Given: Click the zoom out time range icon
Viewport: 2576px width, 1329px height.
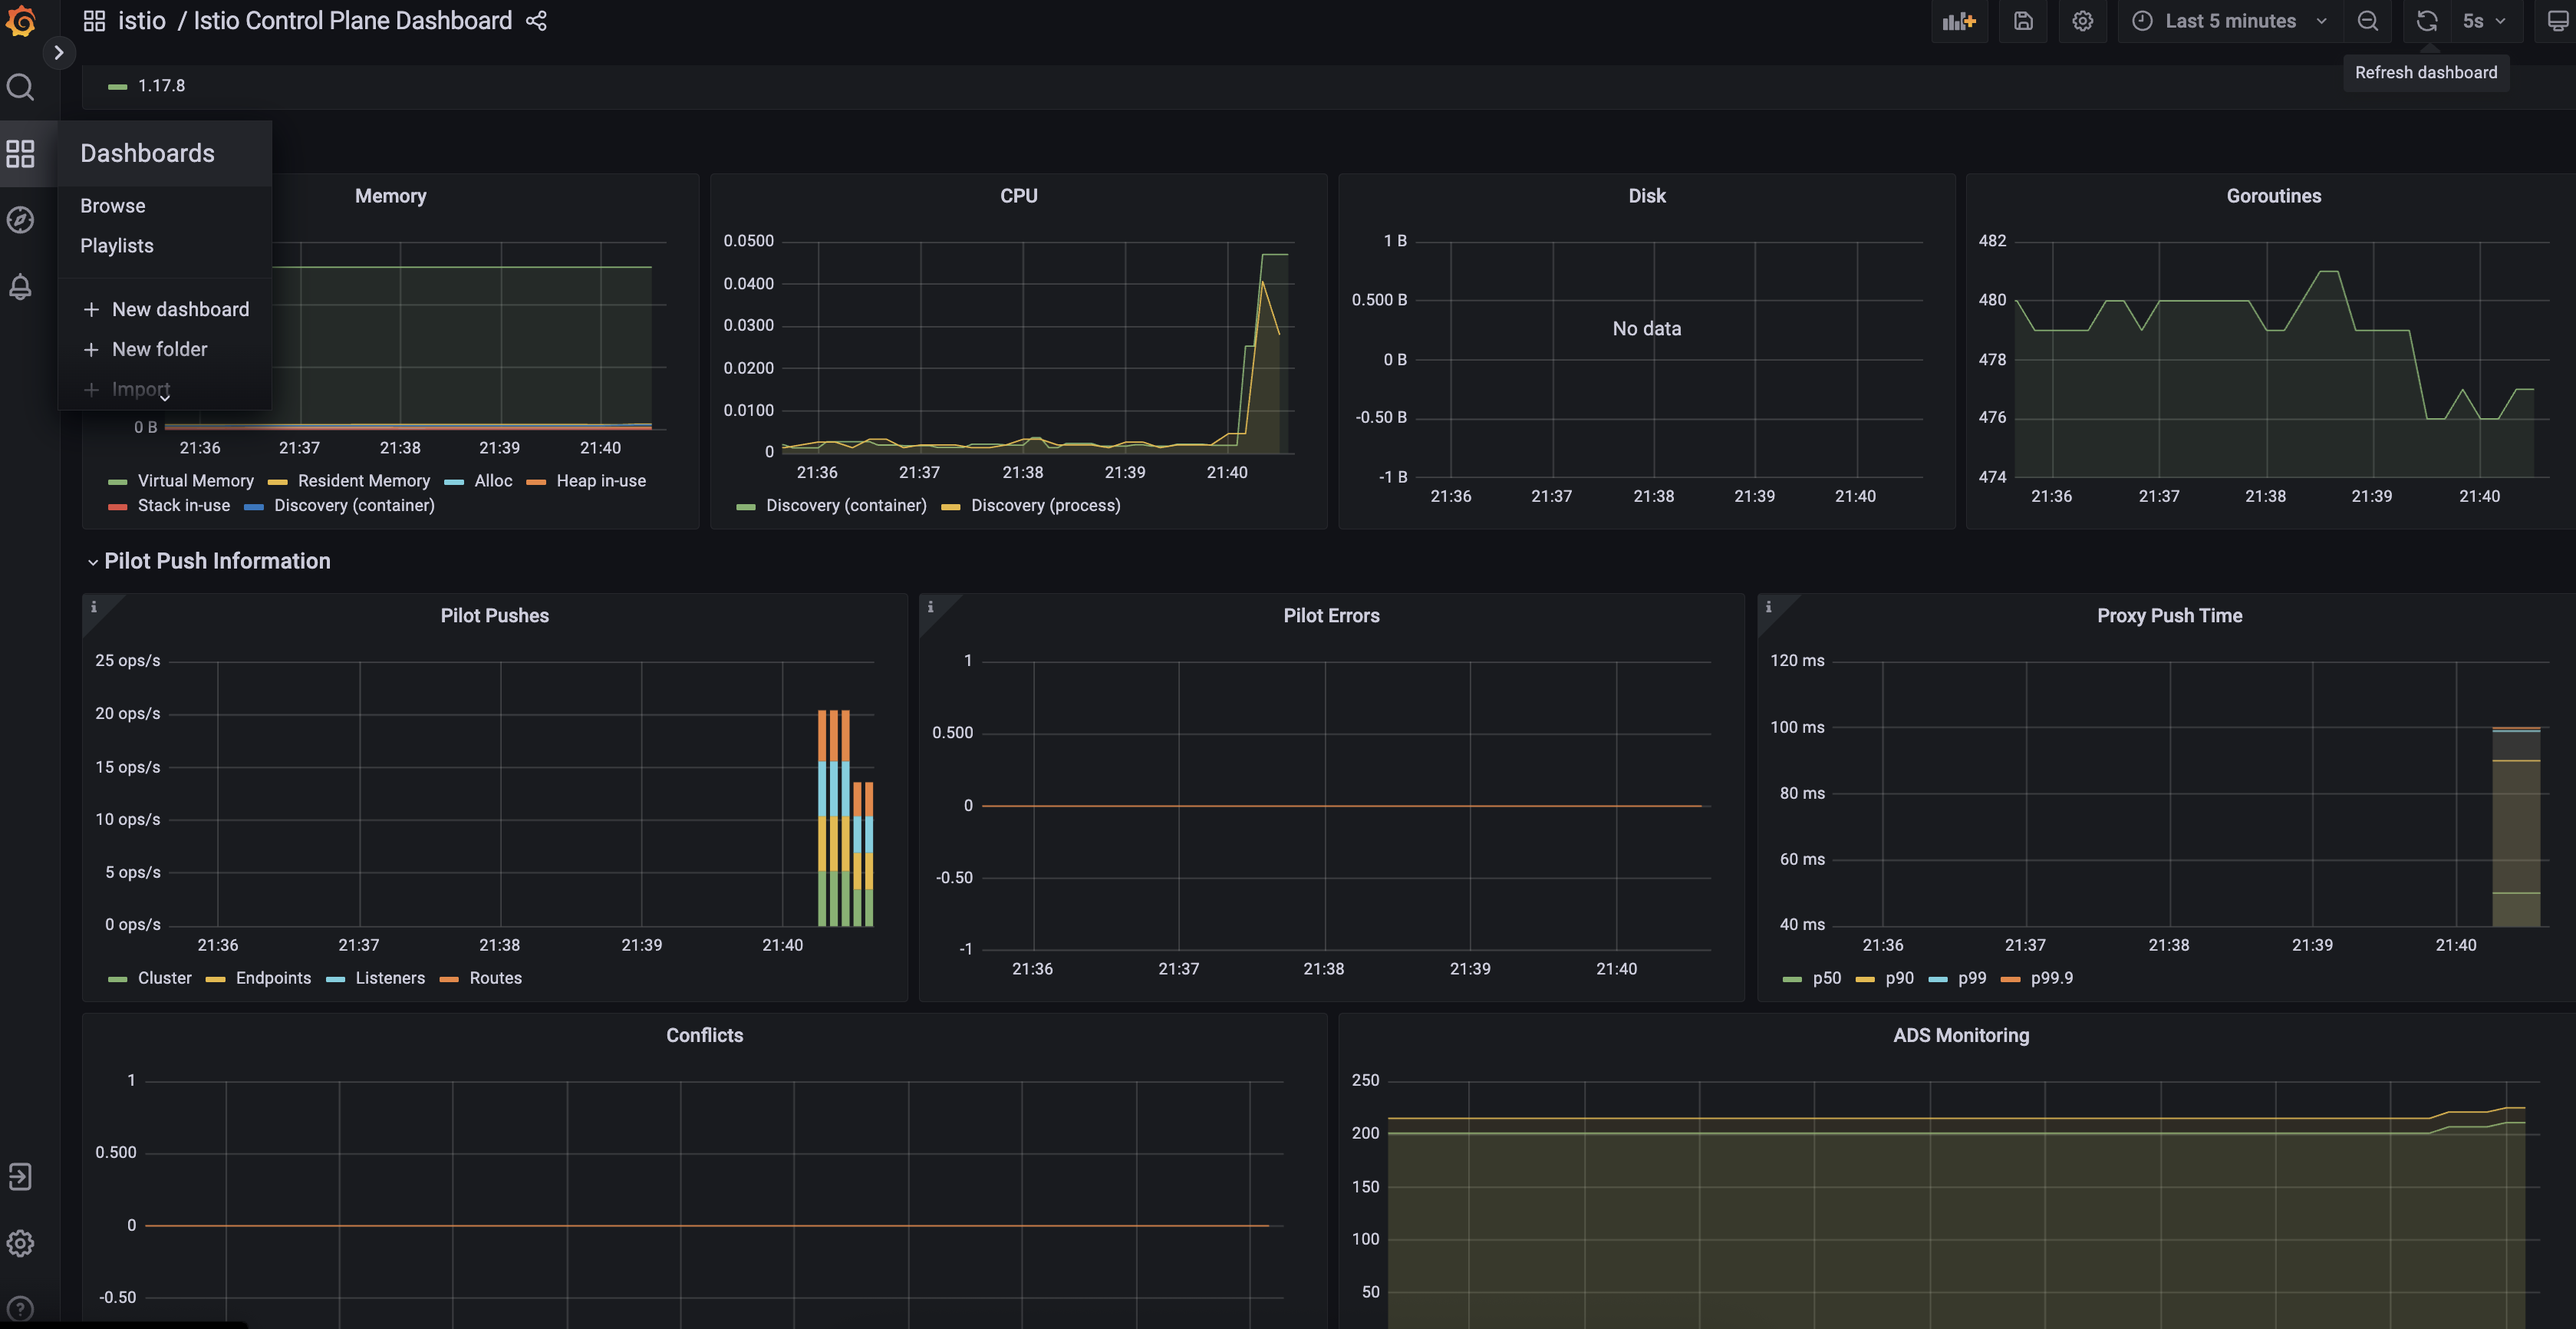Looking at the screenshot, I should [x=2367, y=21].
